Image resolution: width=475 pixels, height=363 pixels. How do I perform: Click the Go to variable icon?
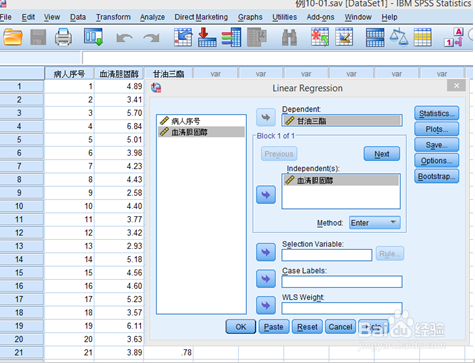[207, 37]
